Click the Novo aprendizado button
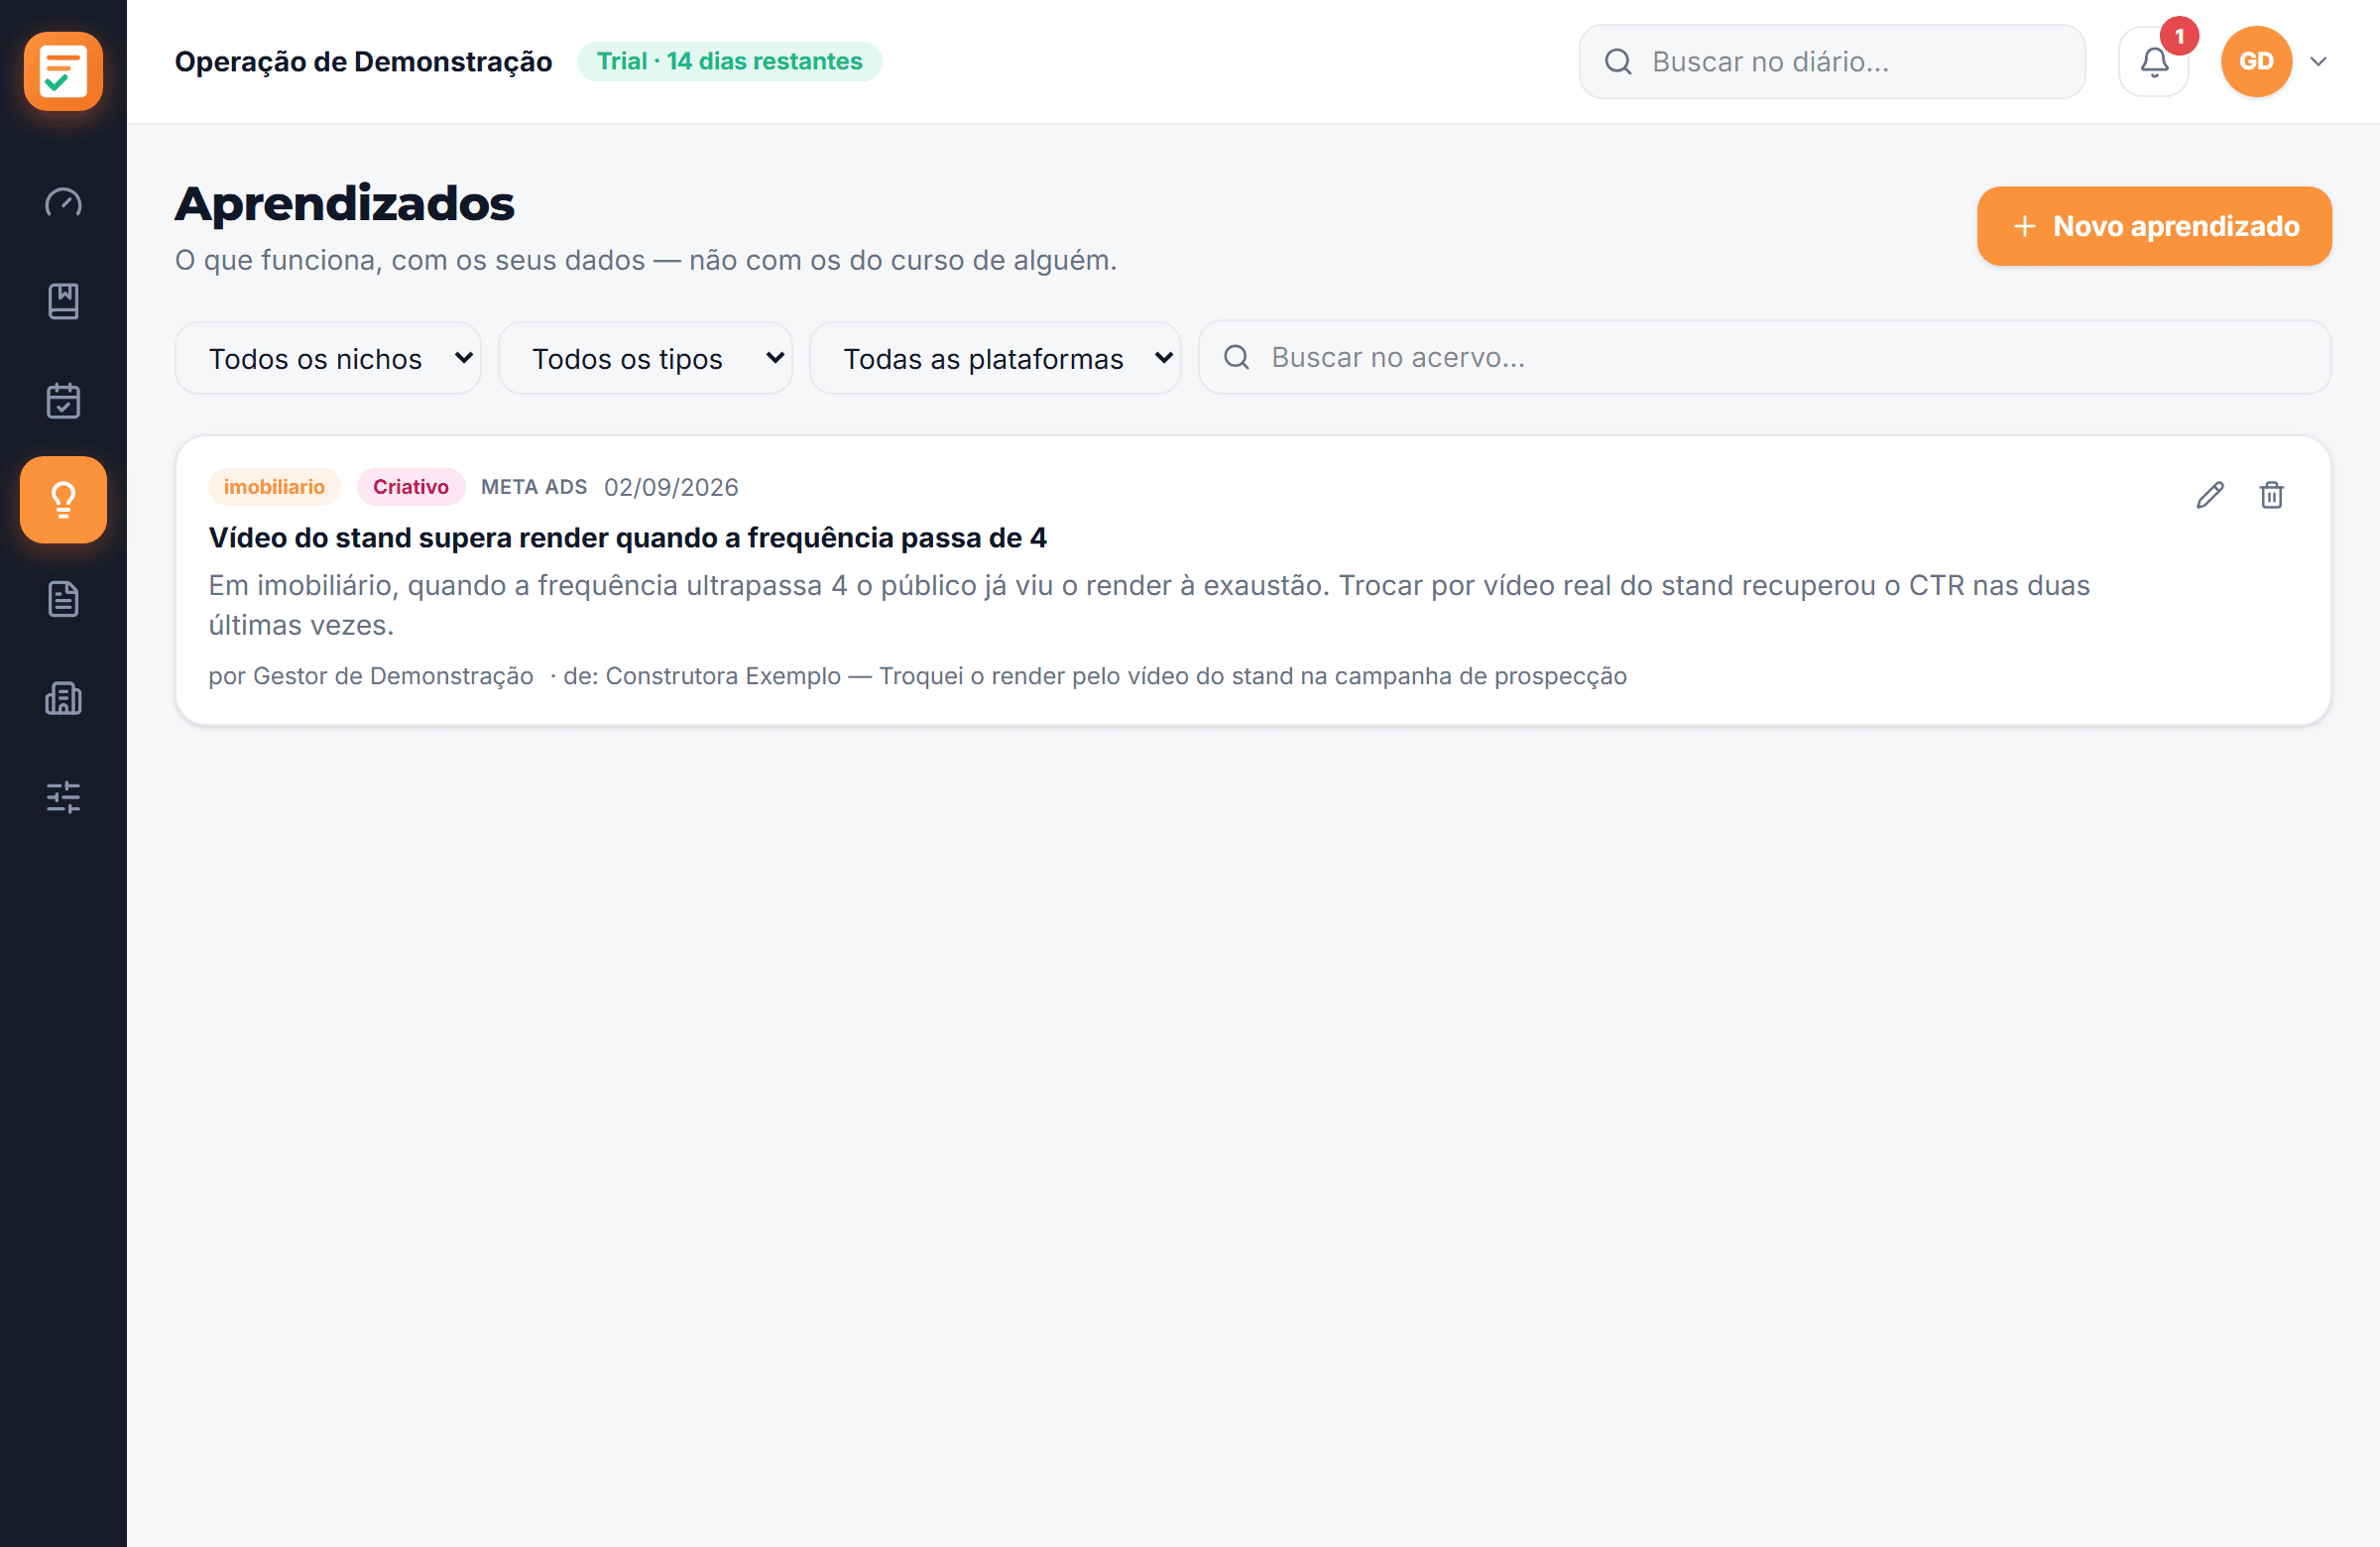This screenshot has width=2380, height=1547. coord(2154,226)
